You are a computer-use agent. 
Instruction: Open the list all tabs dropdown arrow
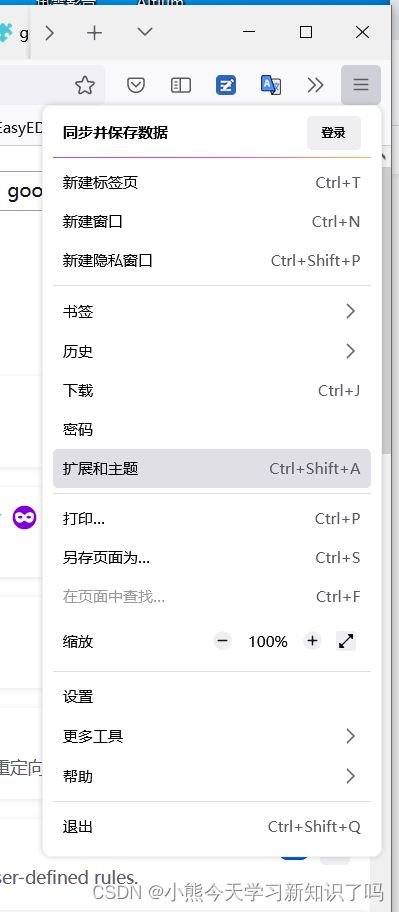(x=145, y=32)
